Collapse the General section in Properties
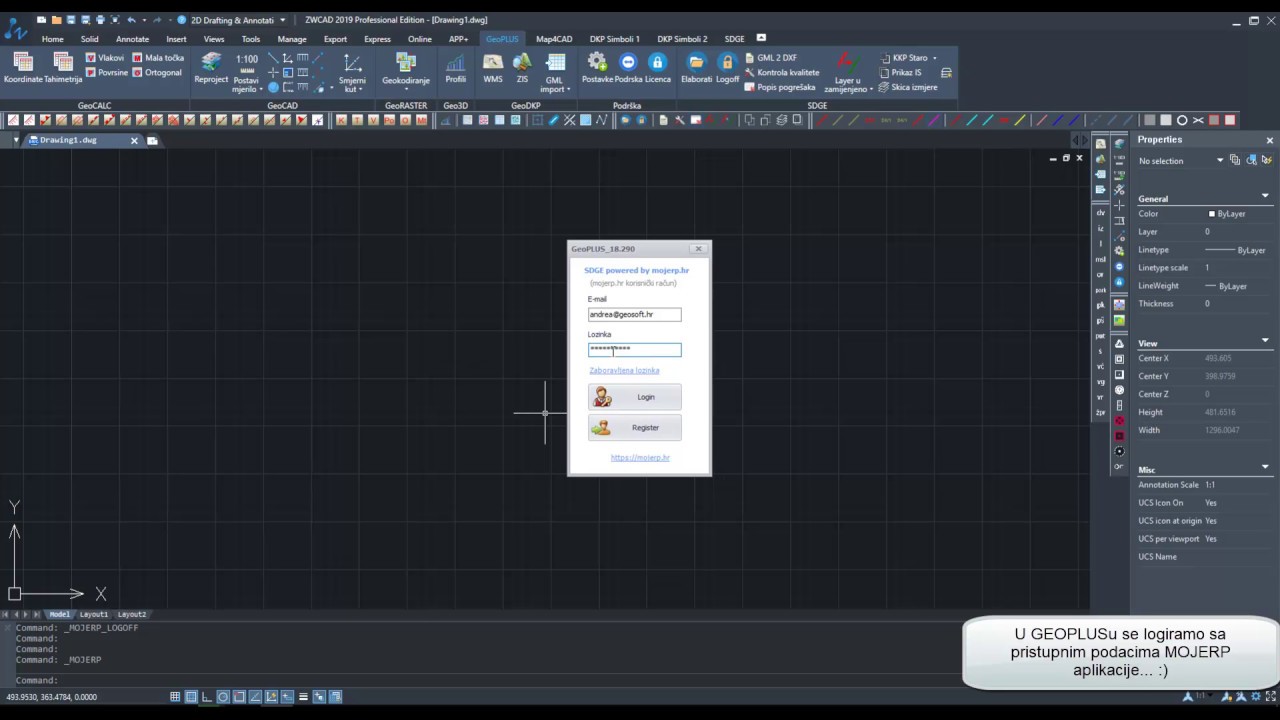 [x=1265, y=197]
